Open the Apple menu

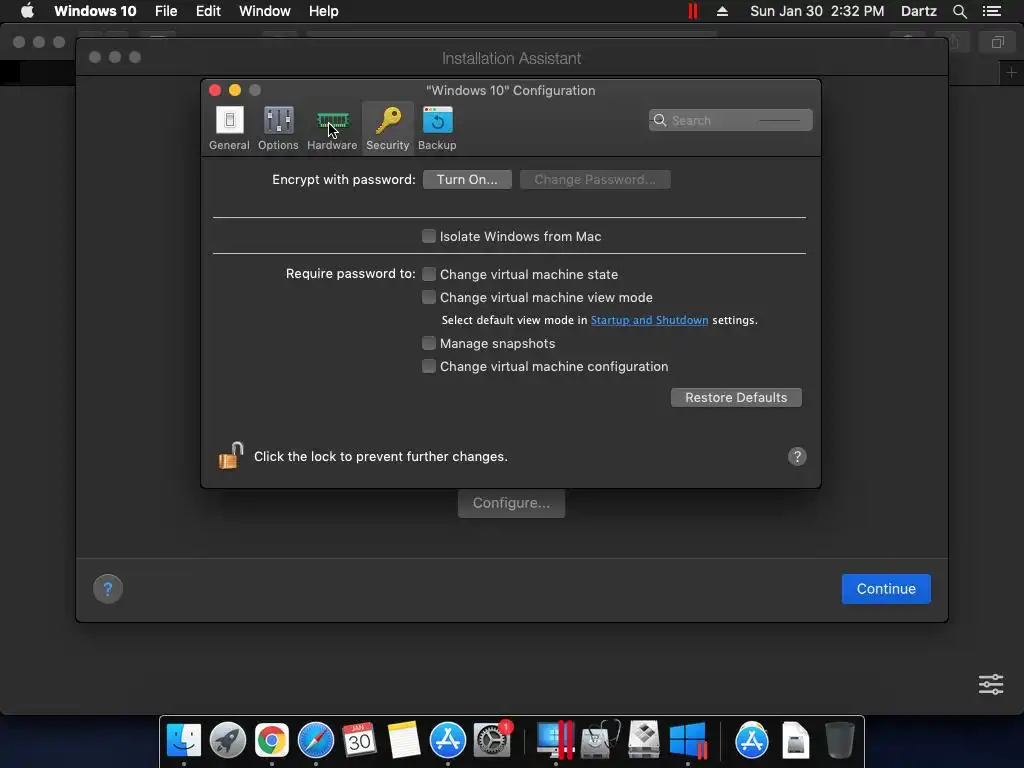pos(27,11)
